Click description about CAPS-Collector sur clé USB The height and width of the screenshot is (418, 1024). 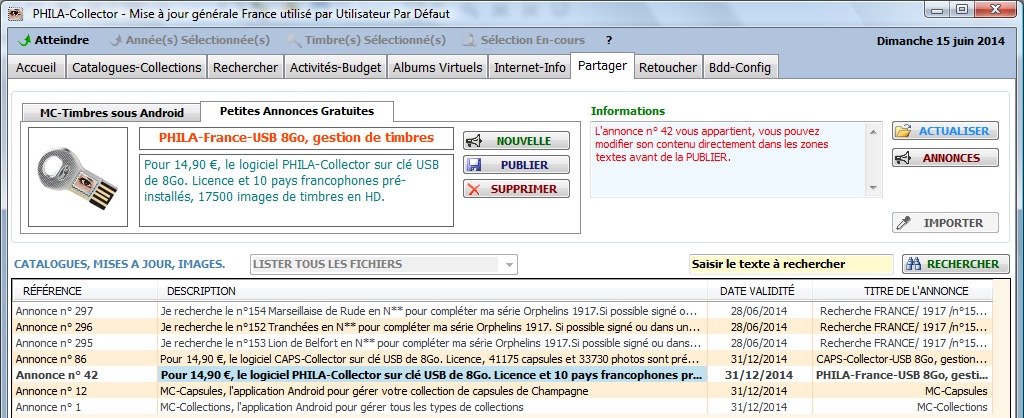[x=432, y=359]
